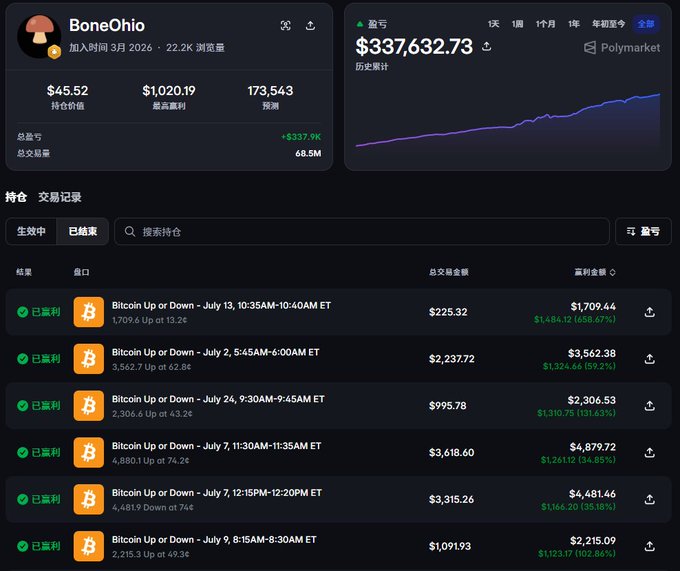Click the gold badge on the avatar

pos(54,52)
